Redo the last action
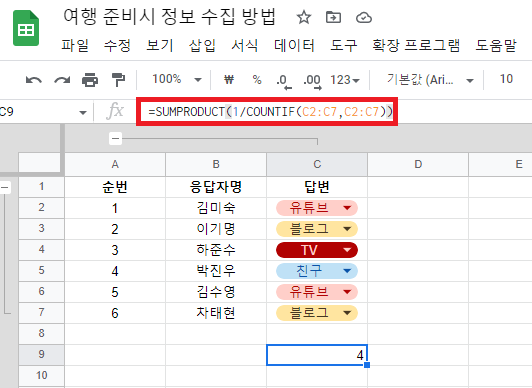This screenshot has height=388, width=532. click(62, 80)
